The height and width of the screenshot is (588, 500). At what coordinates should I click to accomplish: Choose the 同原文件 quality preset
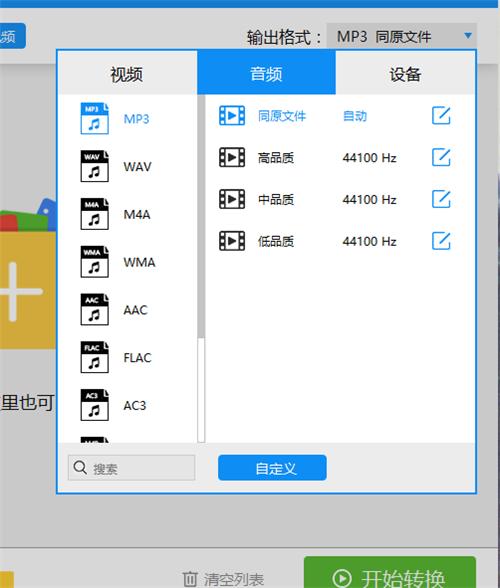point(282,116)
